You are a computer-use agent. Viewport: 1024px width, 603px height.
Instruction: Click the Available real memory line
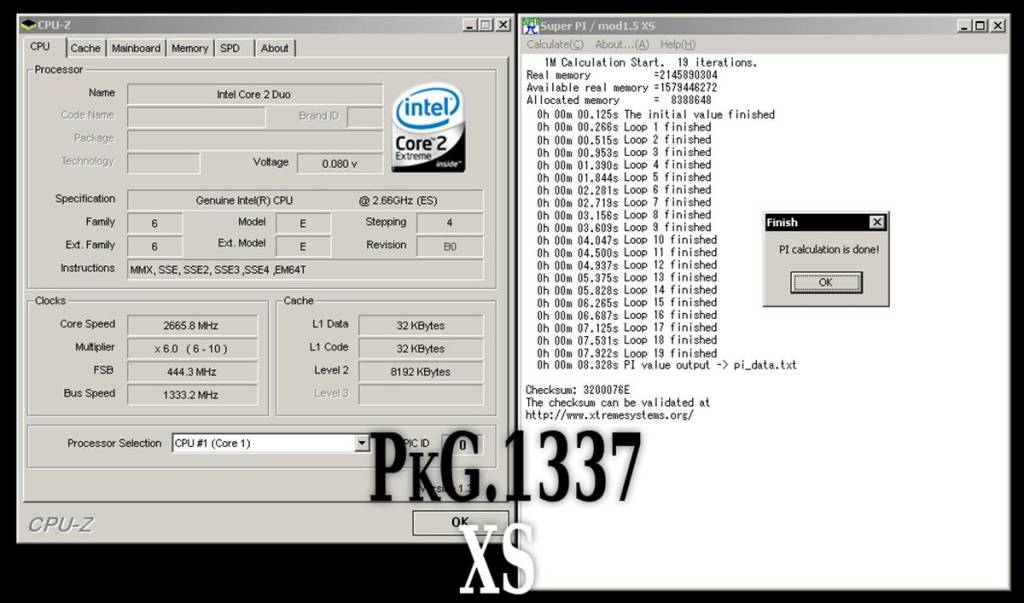[x=622, y=88]
